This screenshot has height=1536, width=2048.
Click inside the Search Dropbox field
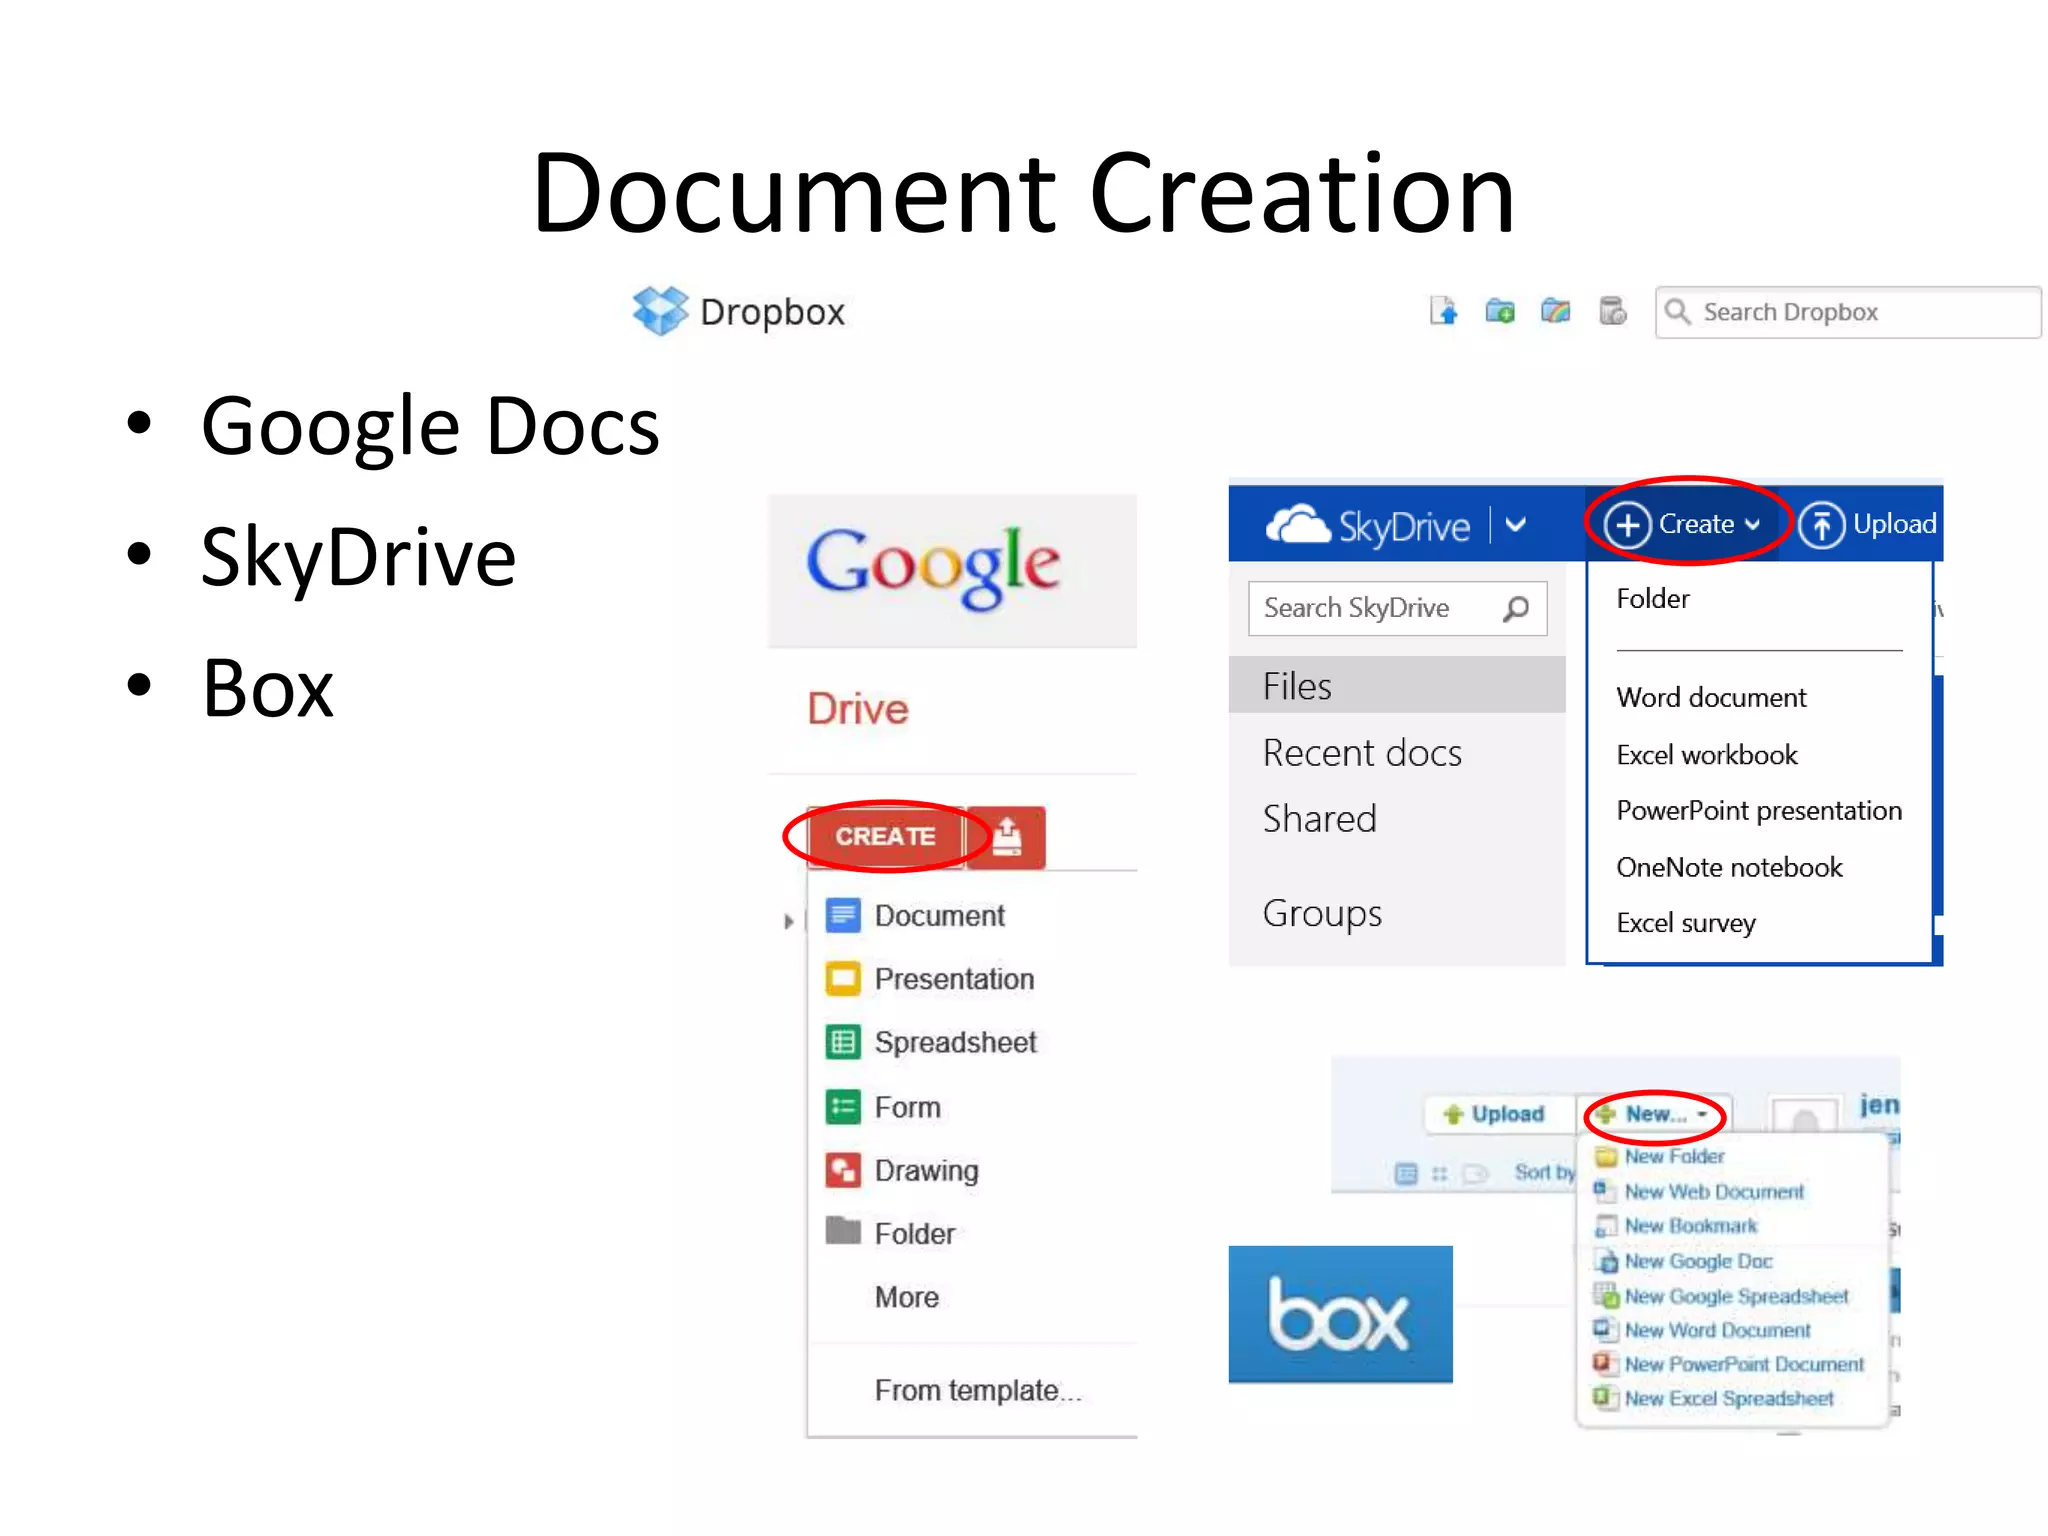pyautogui.click(x=1848, y=312)
